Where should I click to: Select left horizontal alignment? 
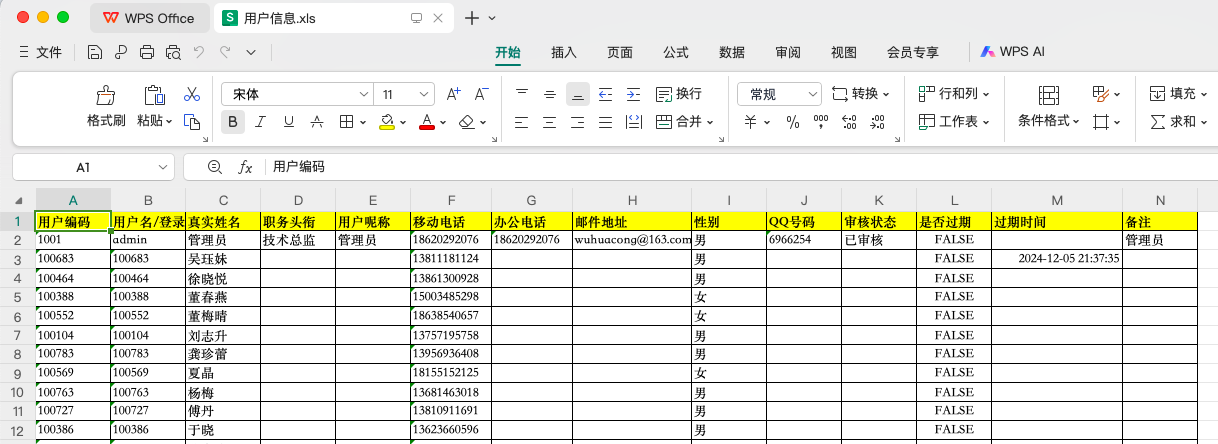click(521, 122)
